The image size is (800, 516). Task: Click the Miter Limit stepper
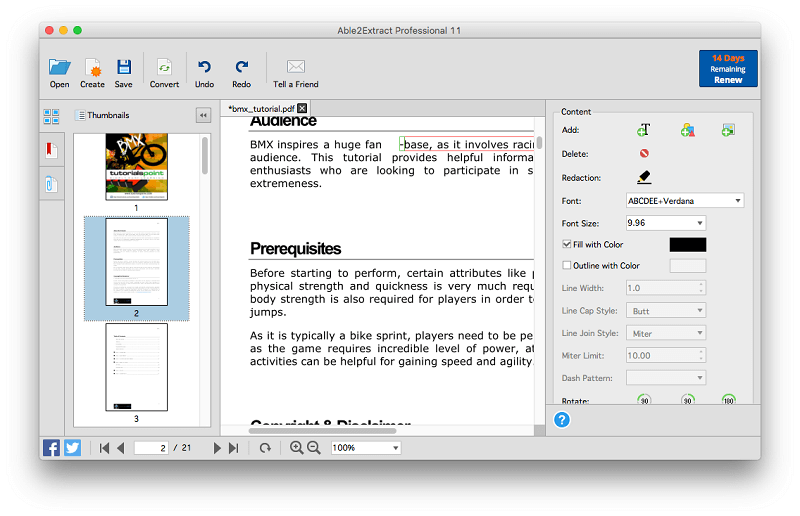(701, 355)
